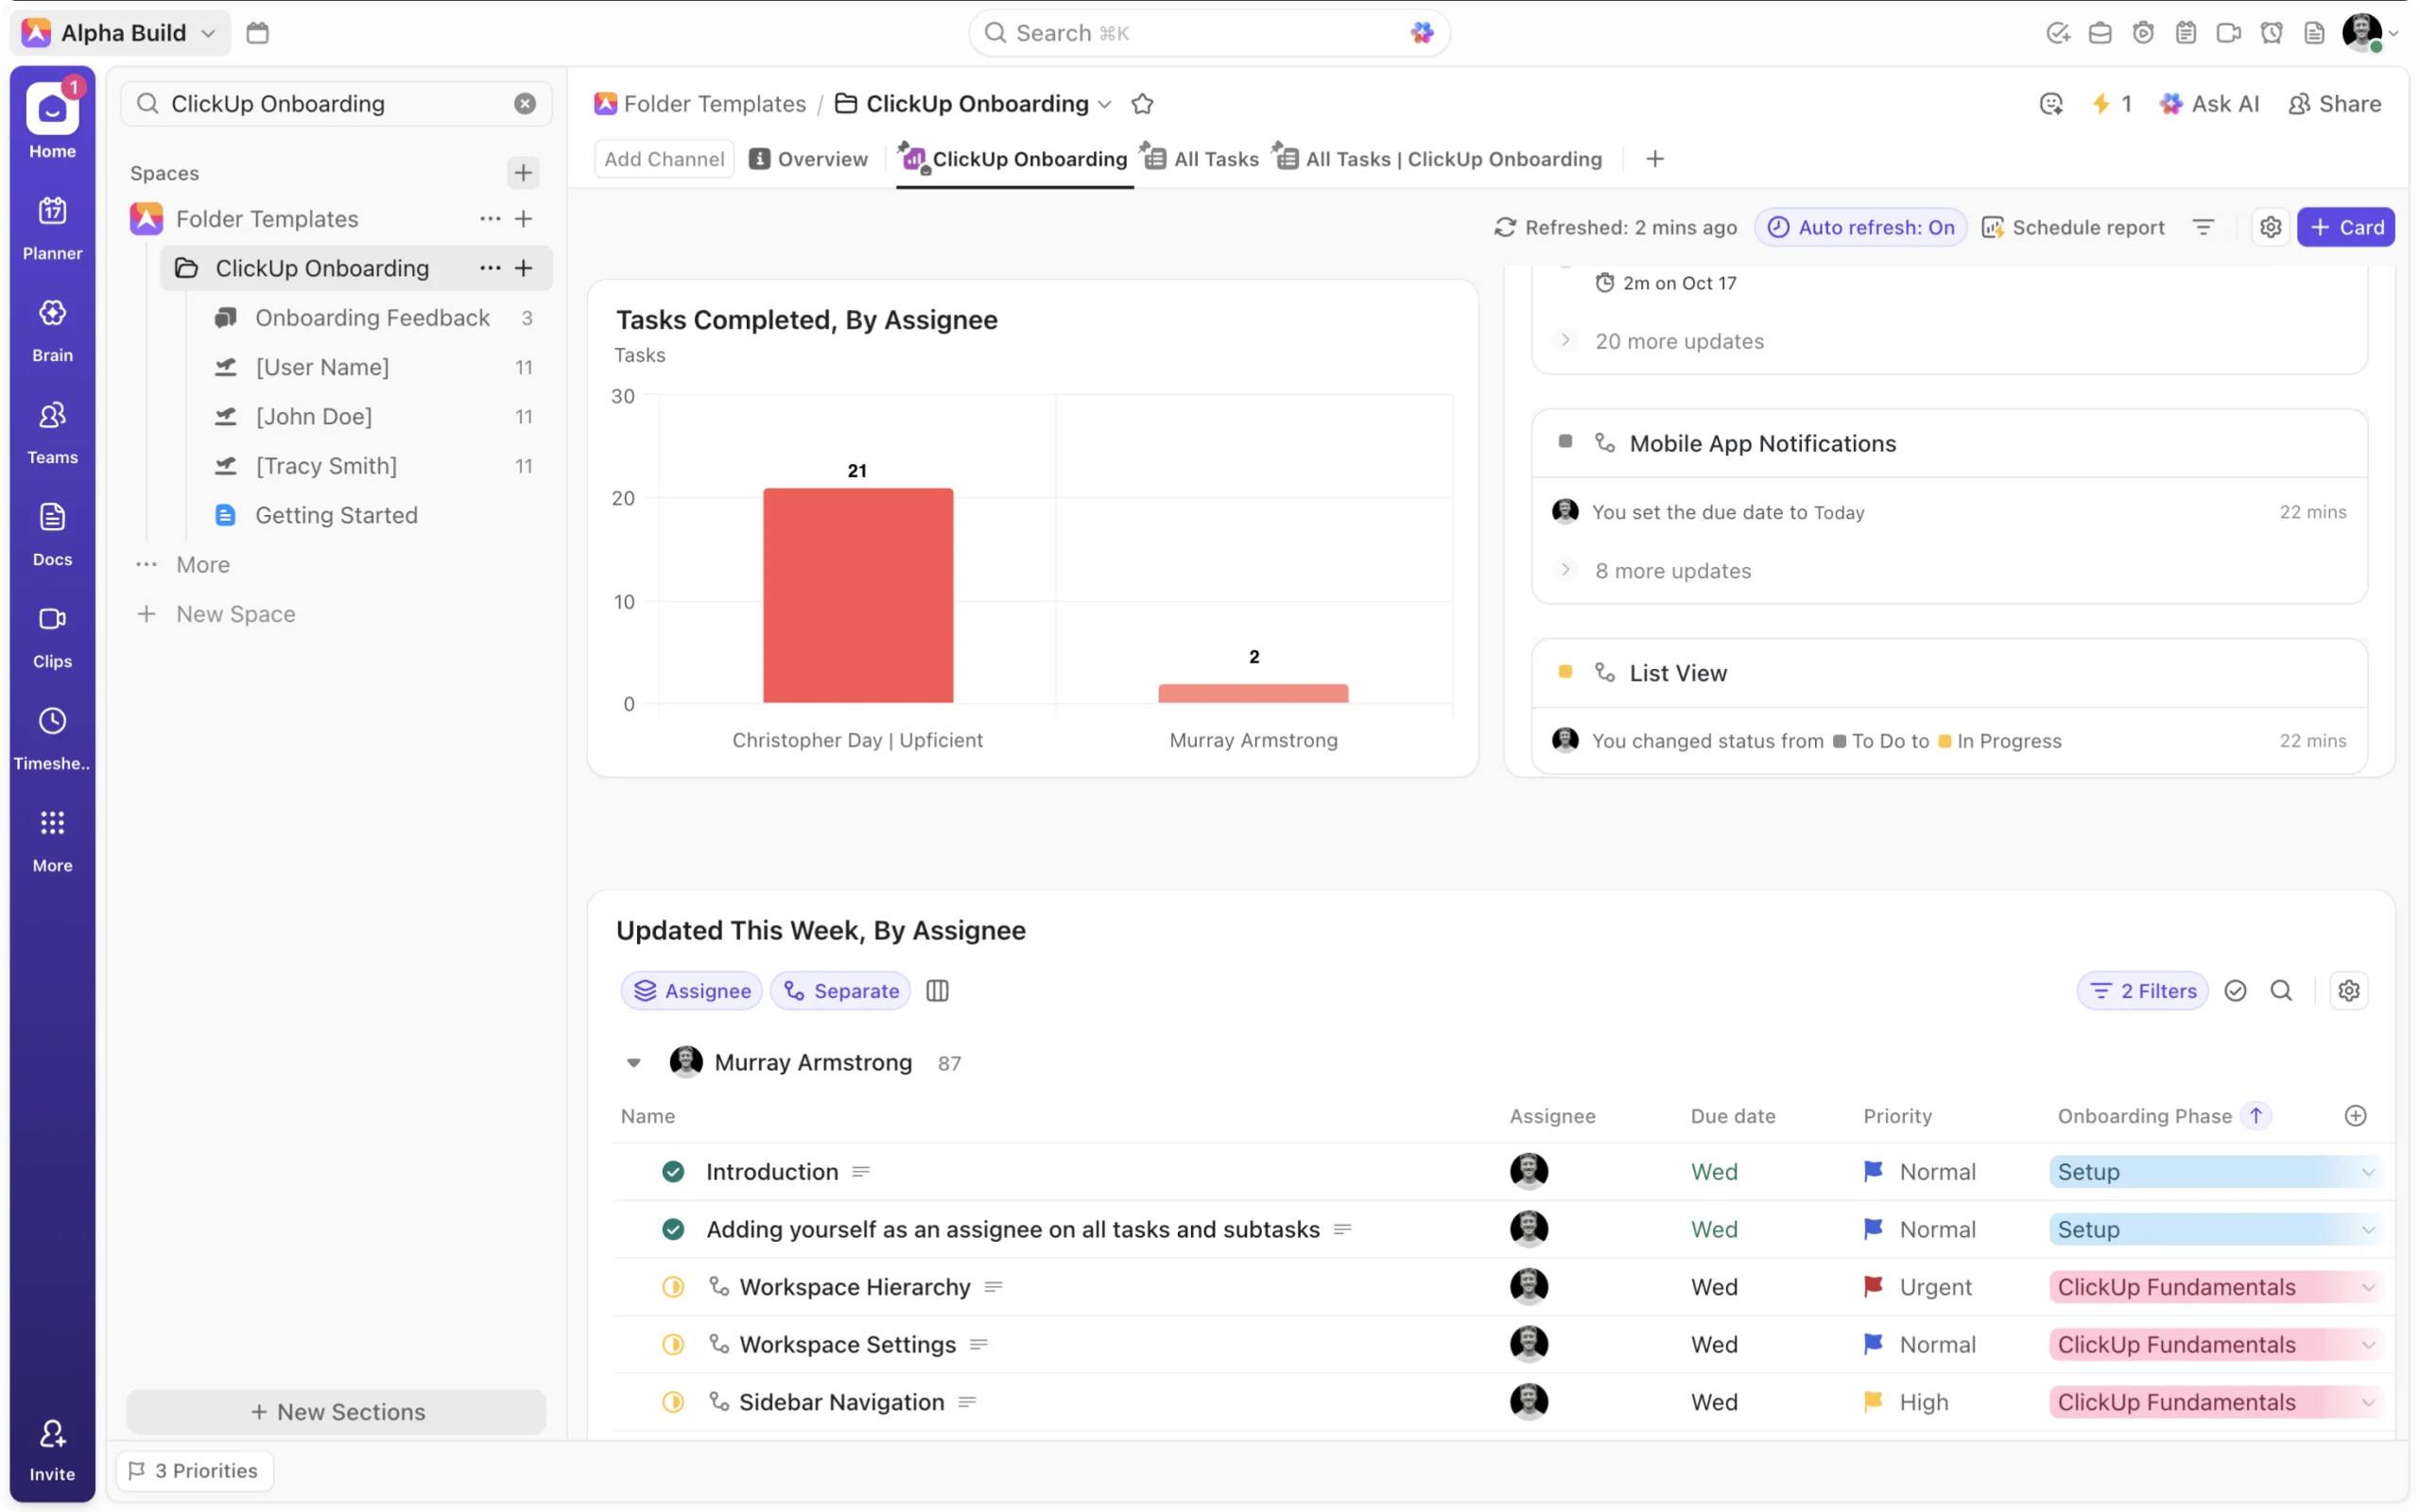The image size is (2420, 1512).
Task: Toggle status of the Introduction task
Action: [x=673, y=1171]
